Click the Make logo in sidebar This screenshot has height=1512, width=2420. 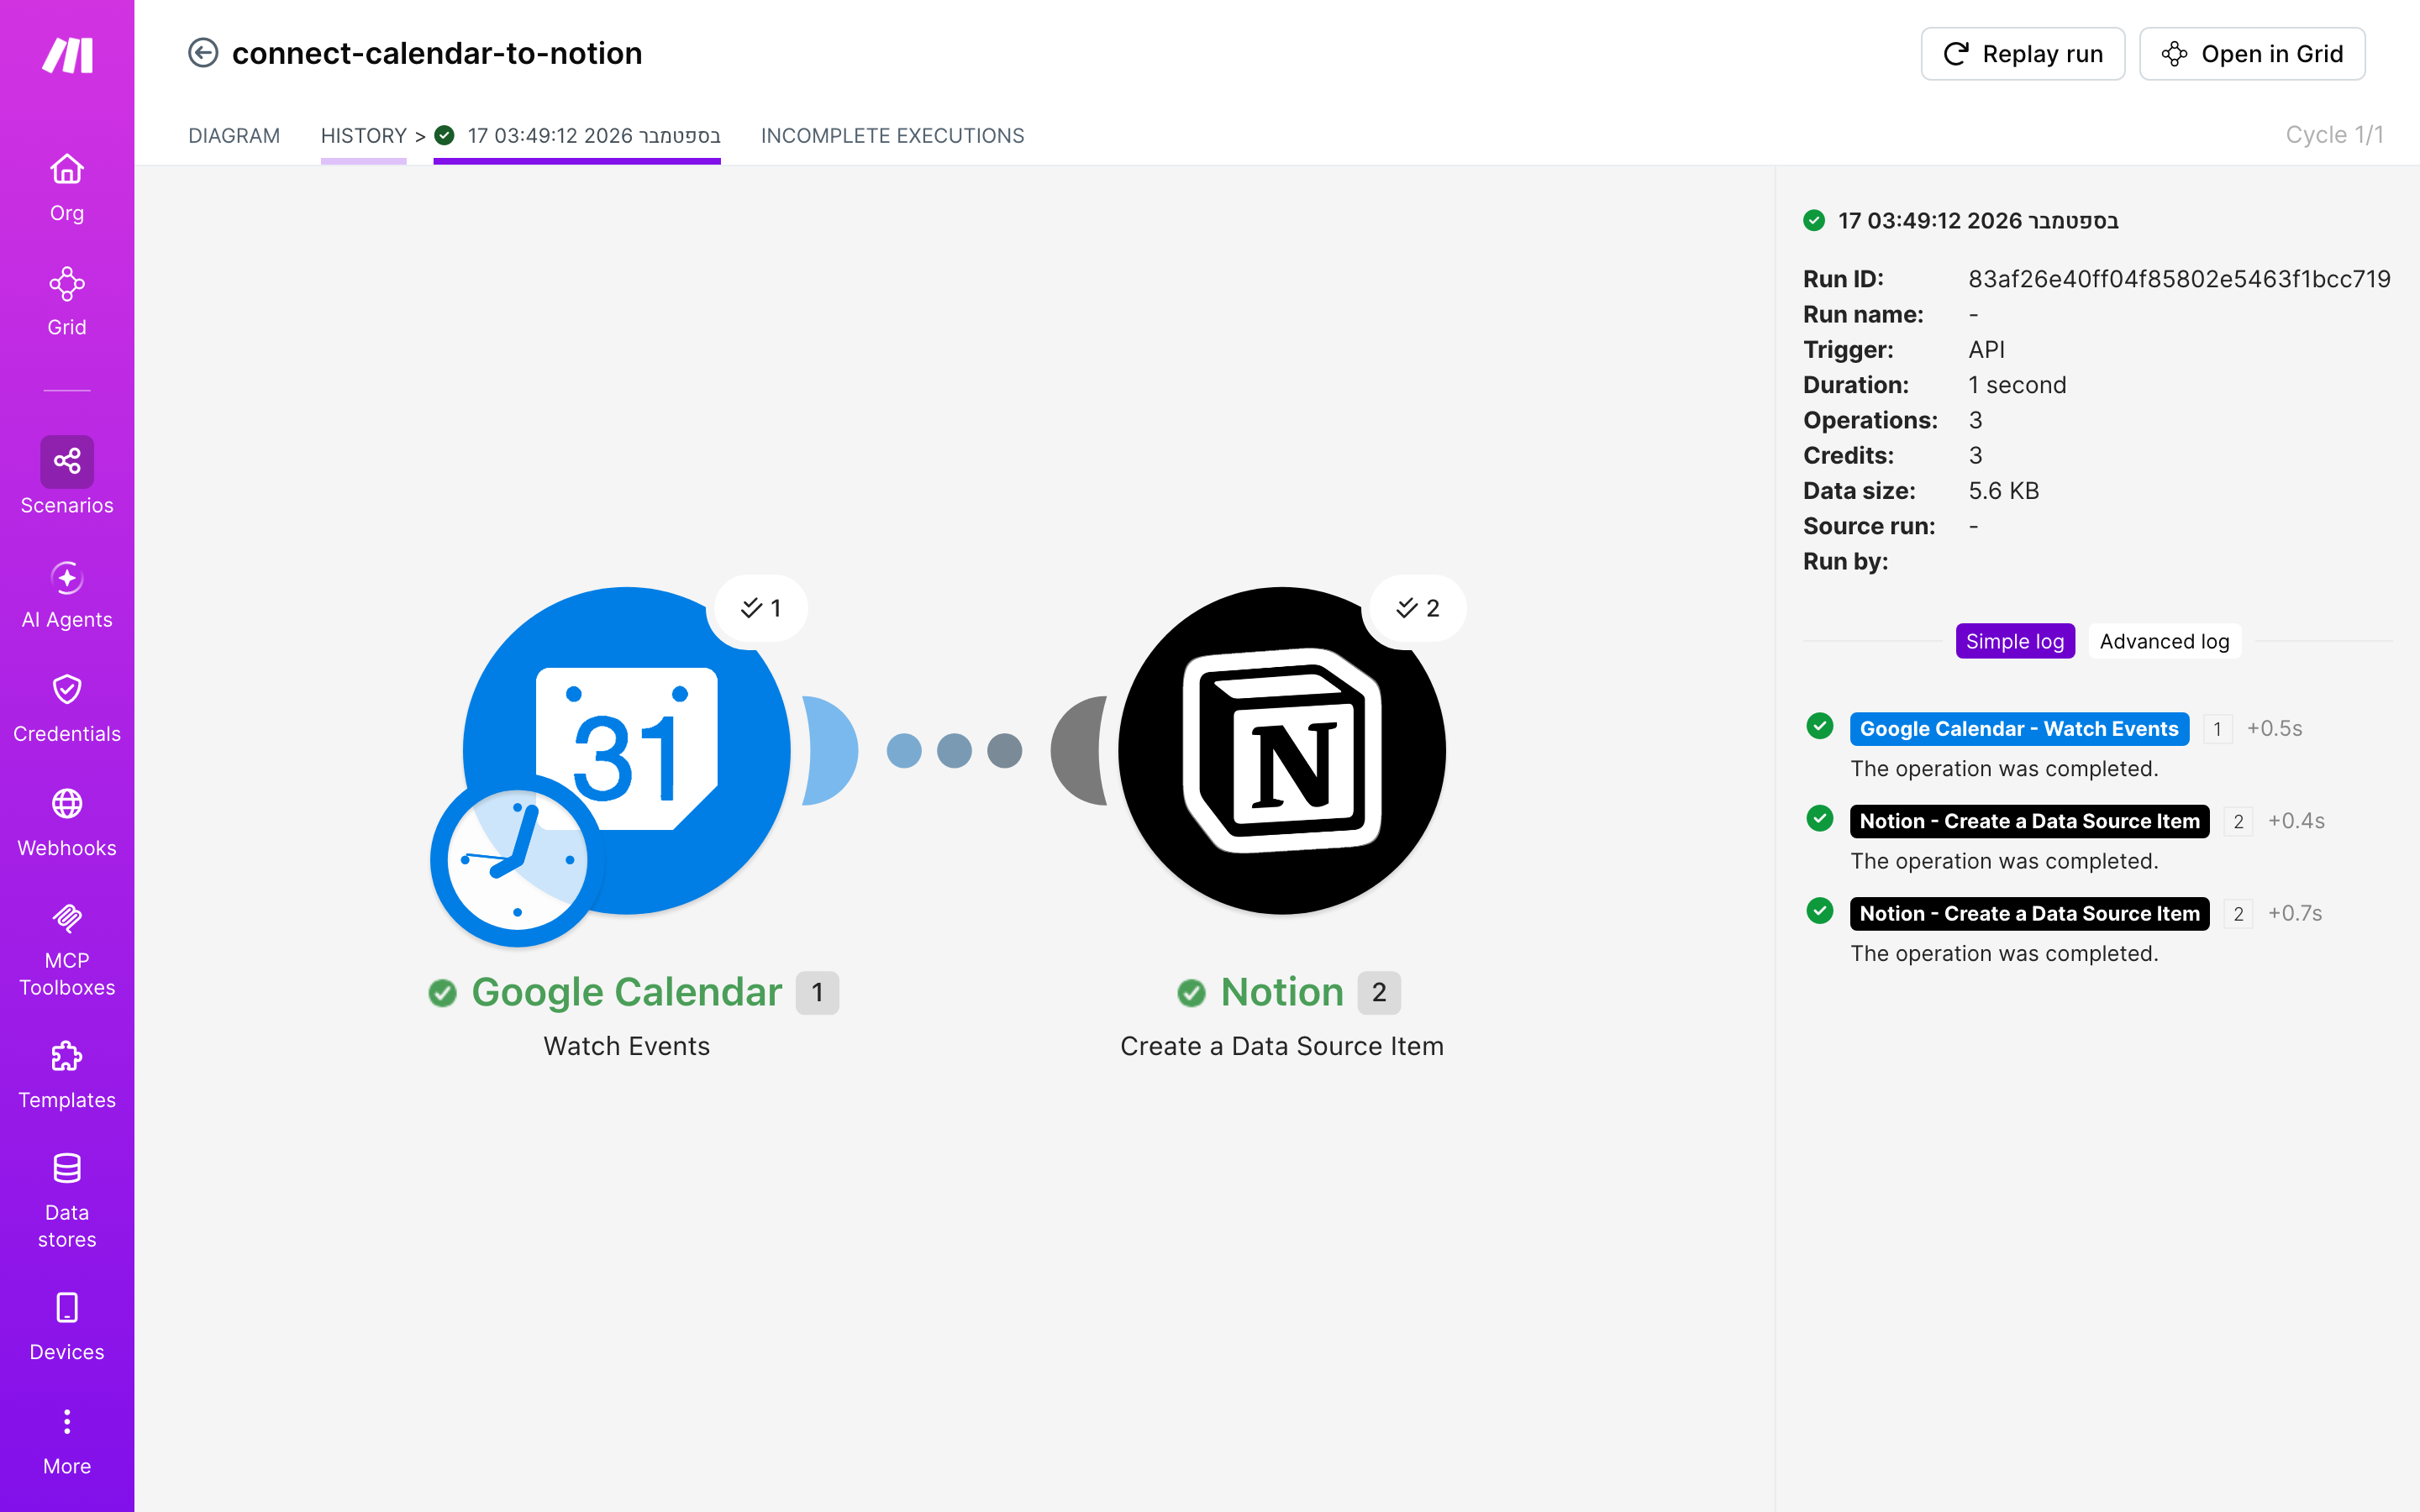click(67, 55)
